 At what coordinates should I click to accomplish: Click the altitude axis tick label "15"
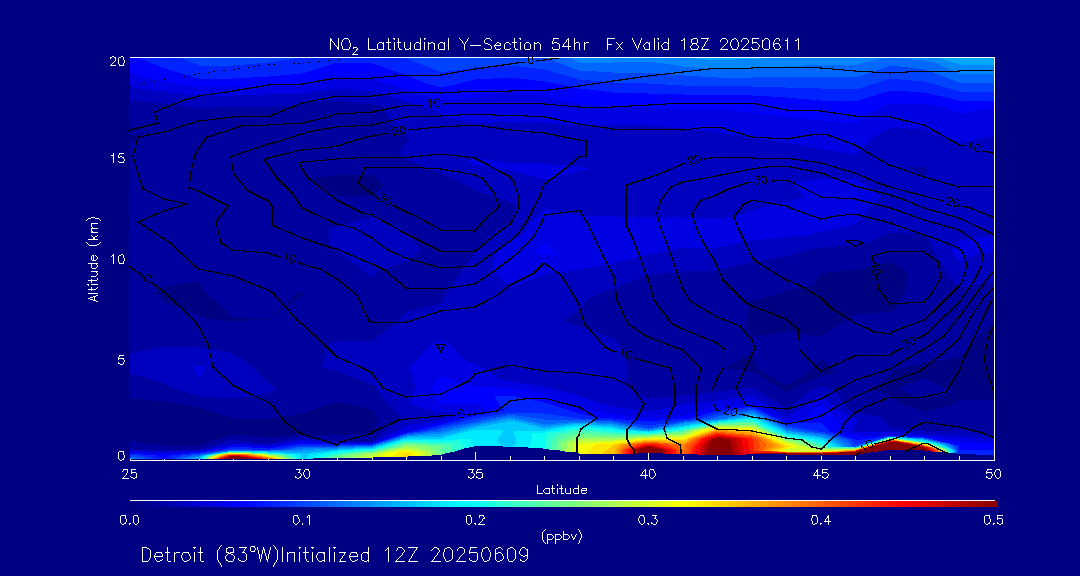click(118, 158)
